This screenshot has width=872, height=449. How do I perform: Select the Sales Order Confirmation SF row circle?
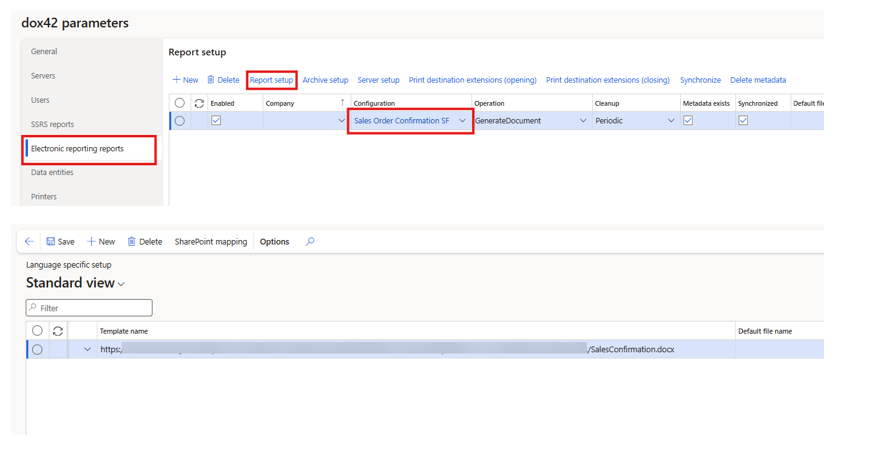(x=180, y=121)
